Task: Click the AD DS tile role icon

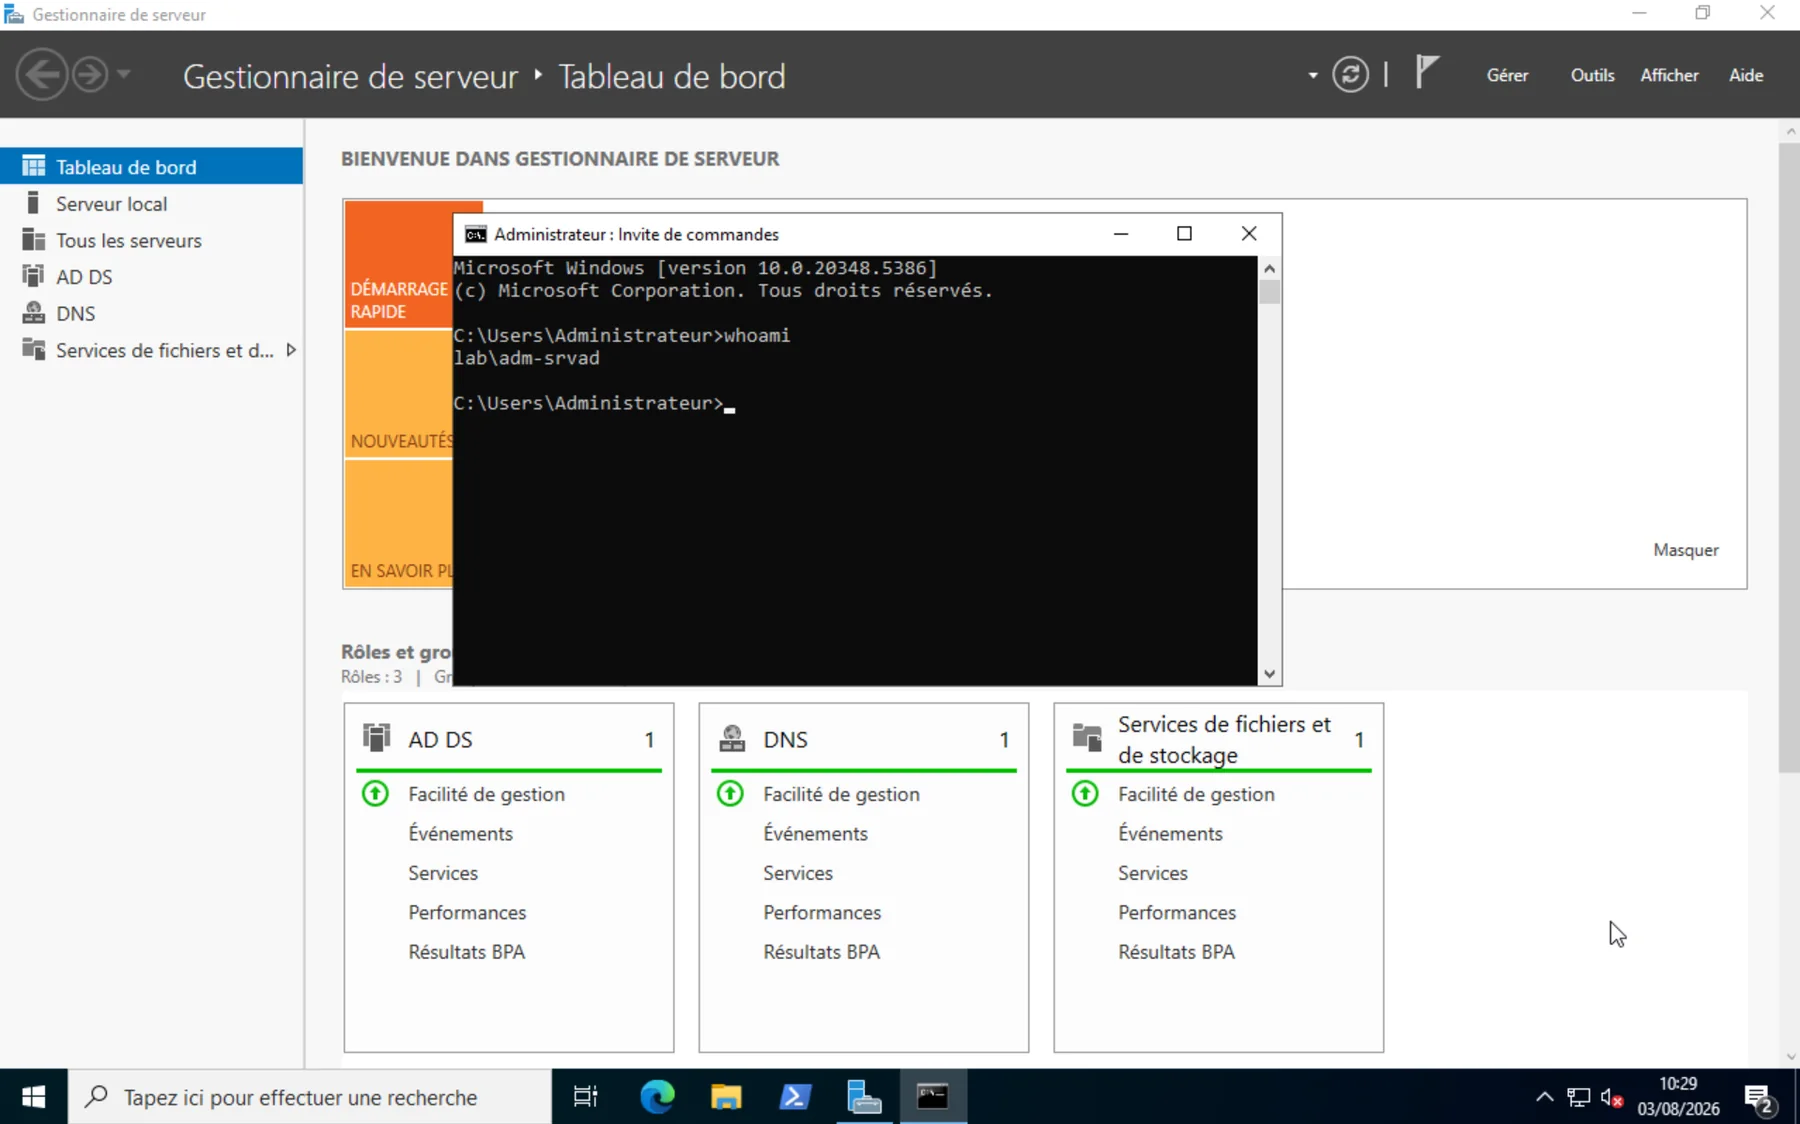Action: (376, 738)
